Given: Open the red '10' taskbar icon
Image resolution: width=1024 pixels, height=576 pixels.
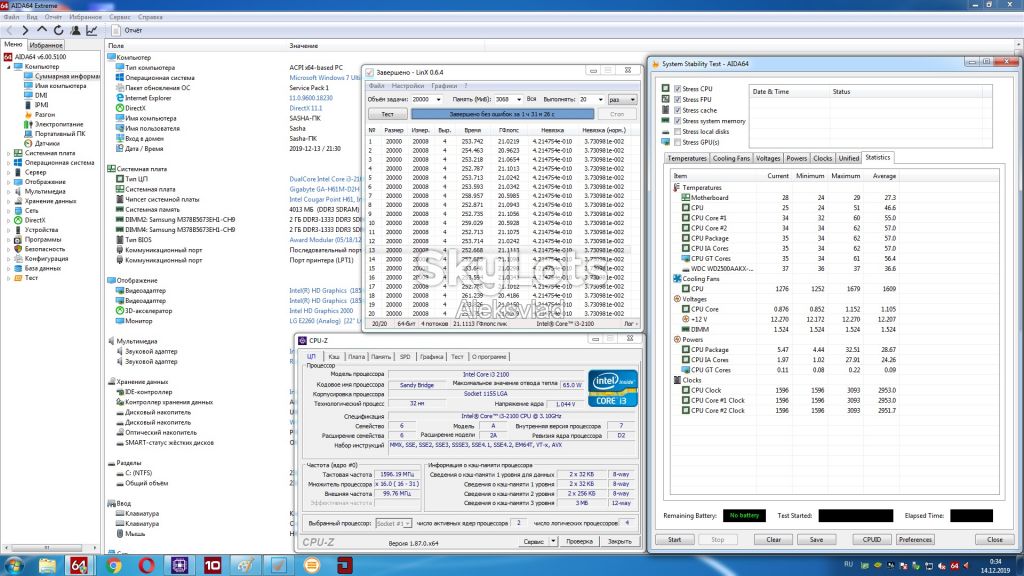Looking at the screenshot, I should (x=212, y=565).
